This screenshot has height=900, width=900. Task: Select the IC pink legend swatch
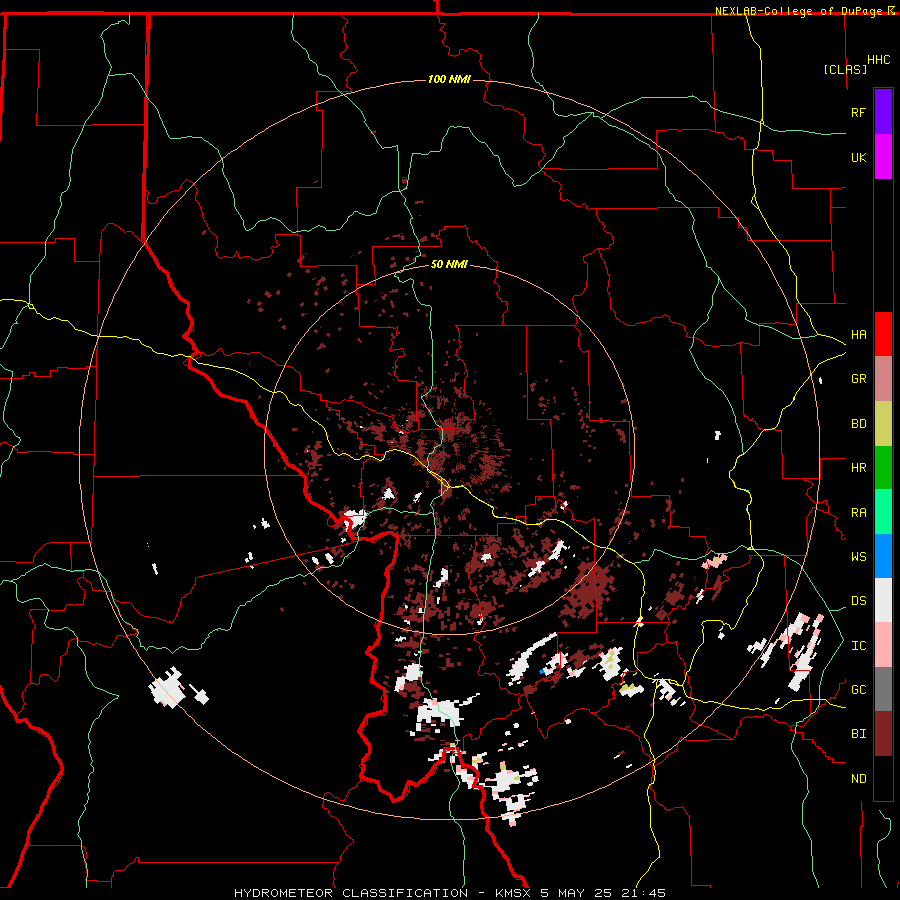click(x=883, y=645)
